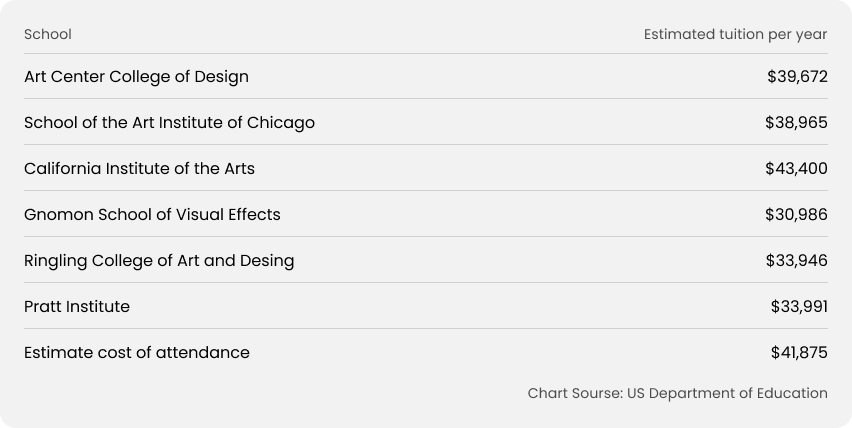Select Art Center College of Design row
The image size is (852, 428).
click(426, 77)
